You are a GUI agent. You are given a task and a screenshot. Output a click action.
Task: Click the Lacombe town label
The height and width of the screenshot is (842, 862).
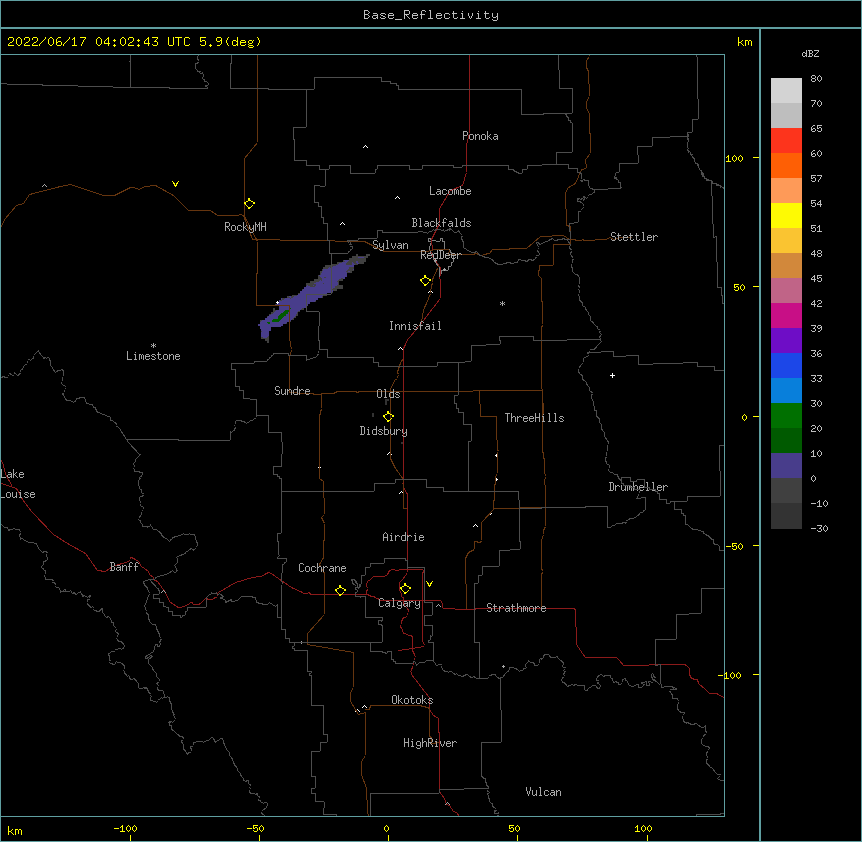click(x=450, y=191)
